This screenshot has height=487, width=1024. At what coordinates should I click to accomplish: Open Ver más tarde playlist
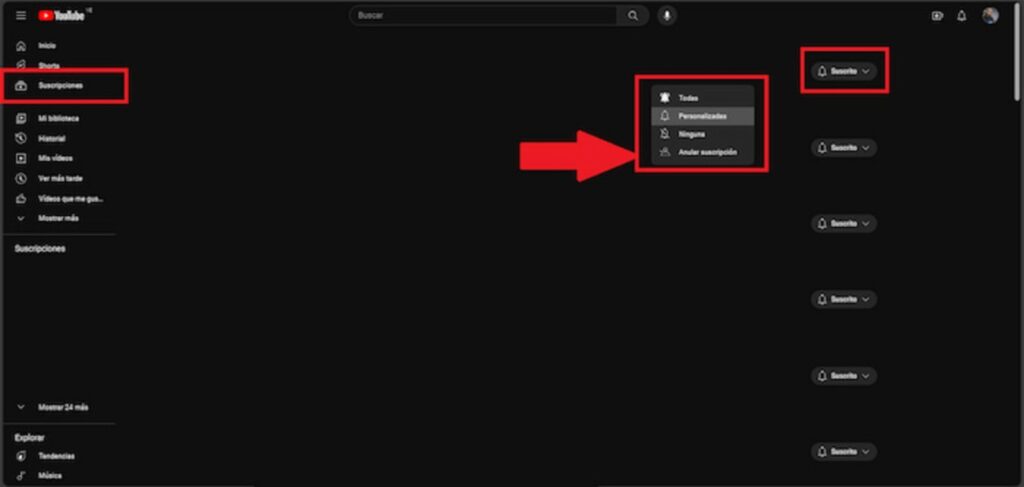click(x=59, y=178)
